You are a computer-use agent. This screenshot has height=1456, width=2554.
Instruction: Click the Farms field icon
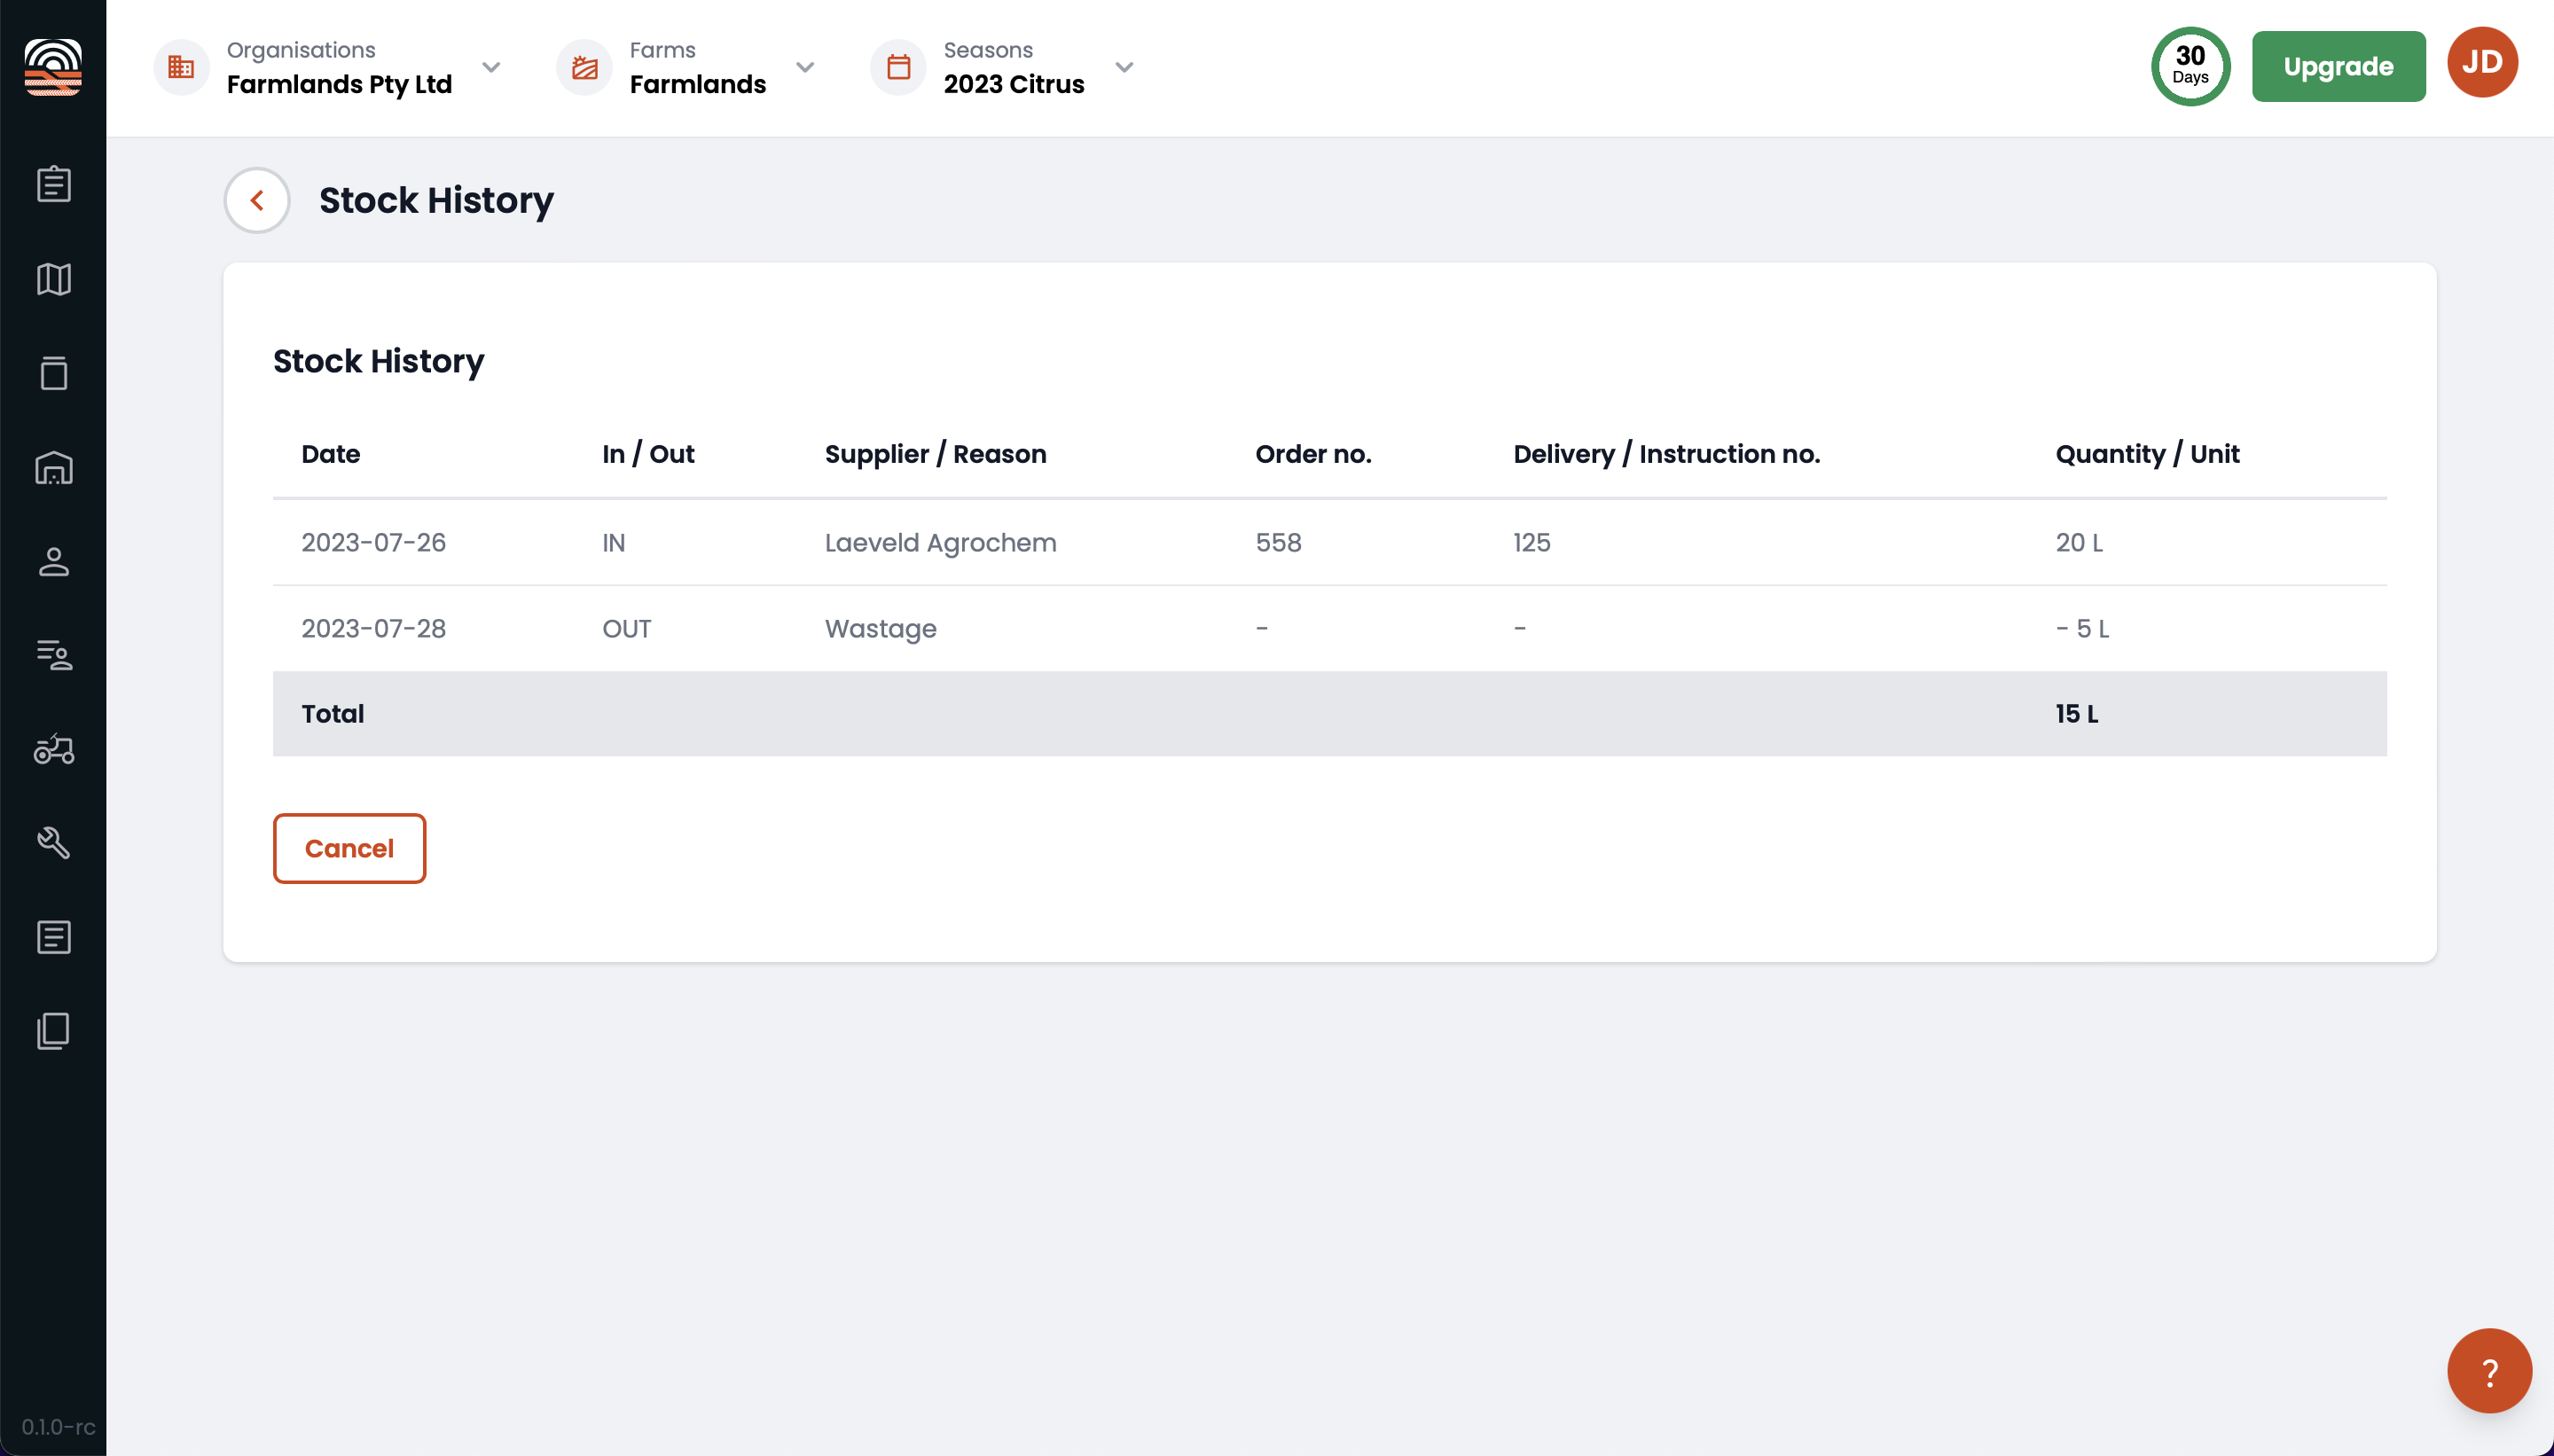pos(584,67)
